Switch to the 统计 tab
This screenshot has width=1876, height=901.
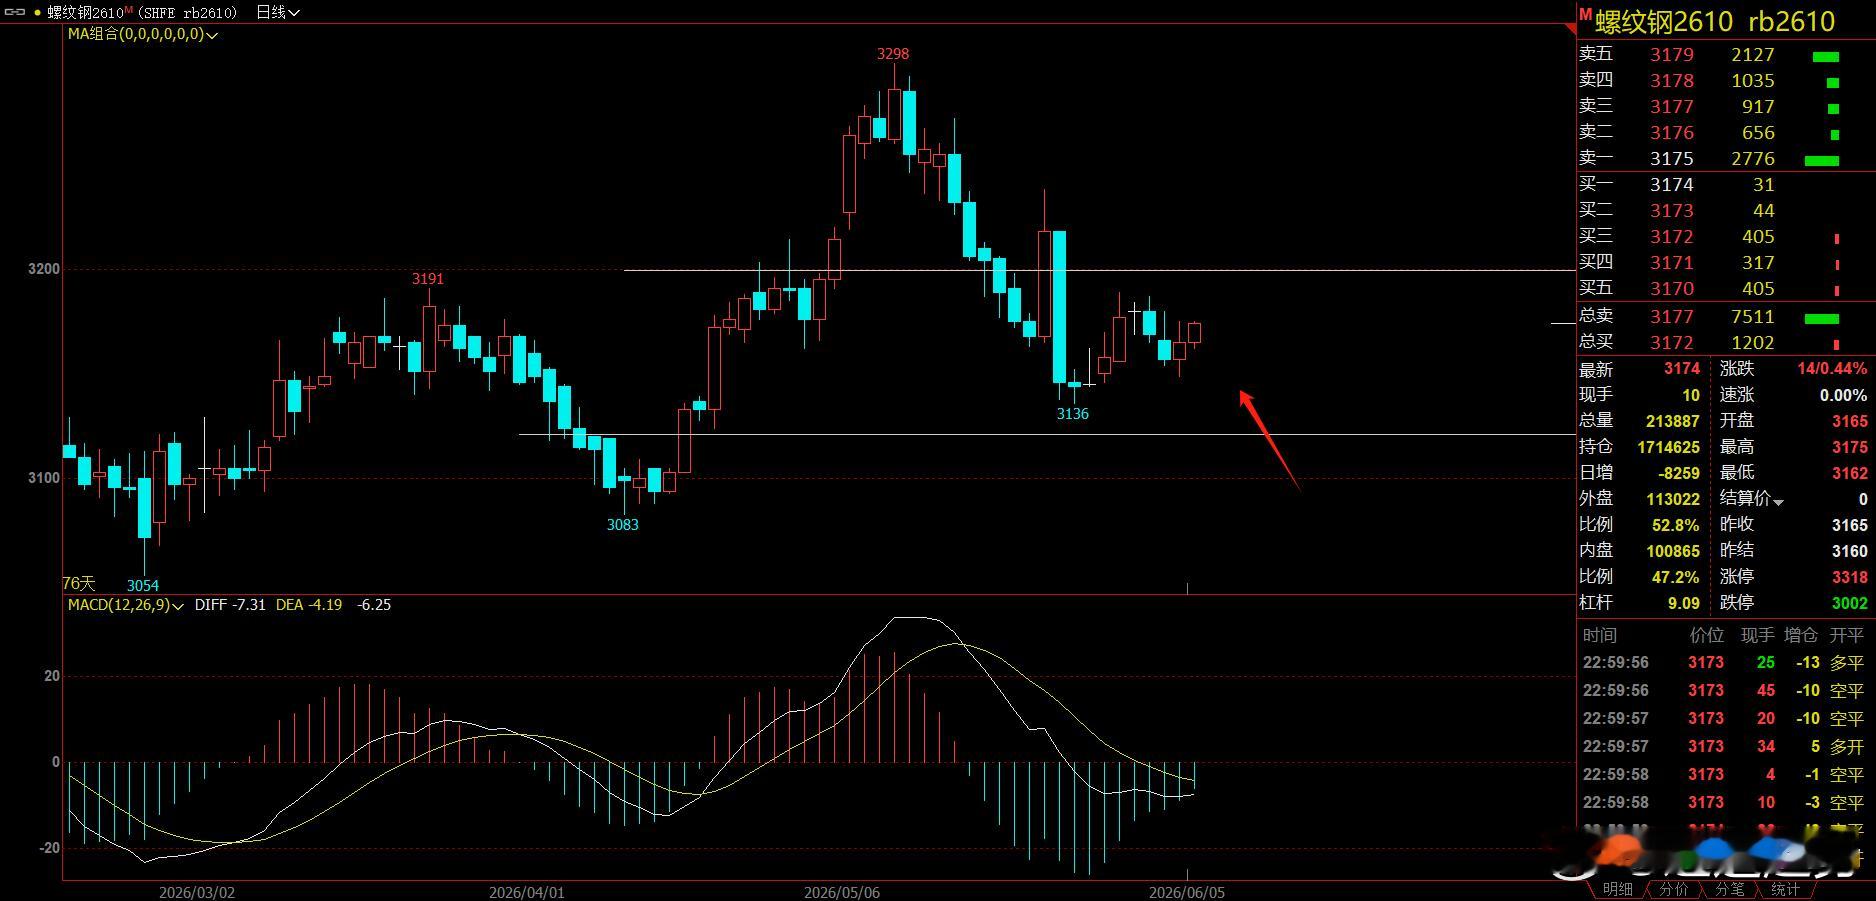click(x=1785, y=889)
